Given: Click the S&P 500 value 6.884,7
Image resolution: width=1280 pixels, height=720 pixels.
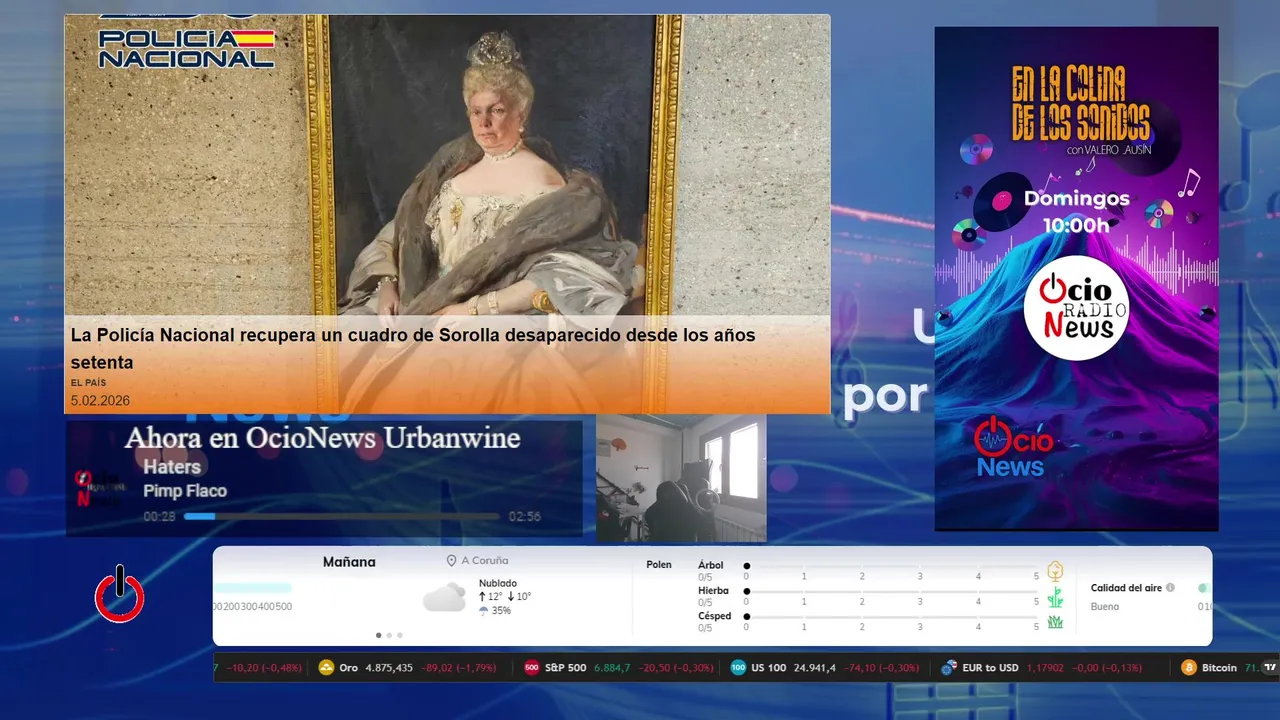Looking at the screenshot, I should pos(612,668).
